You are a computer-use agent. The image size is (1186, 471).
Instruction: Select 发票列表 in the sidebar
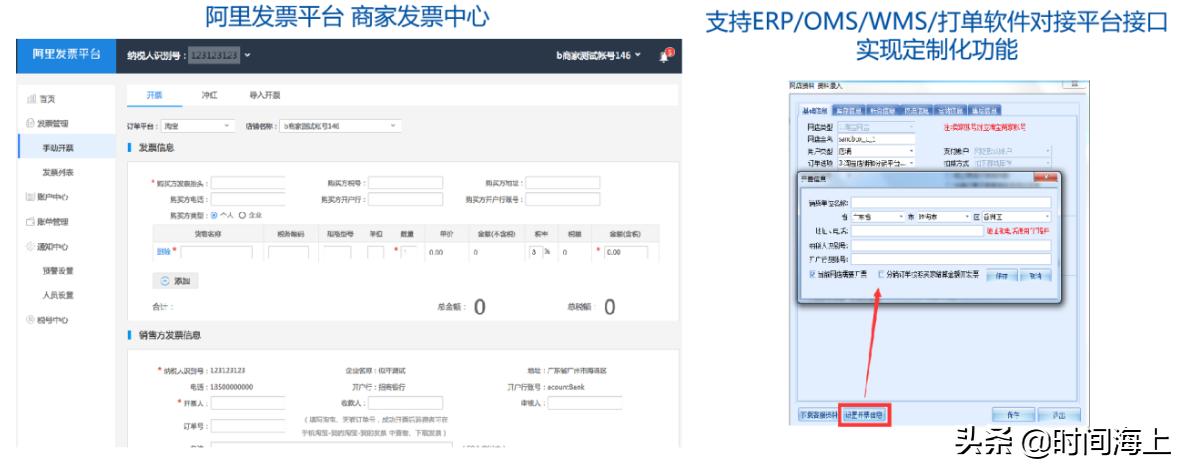(x=57, y=172)
